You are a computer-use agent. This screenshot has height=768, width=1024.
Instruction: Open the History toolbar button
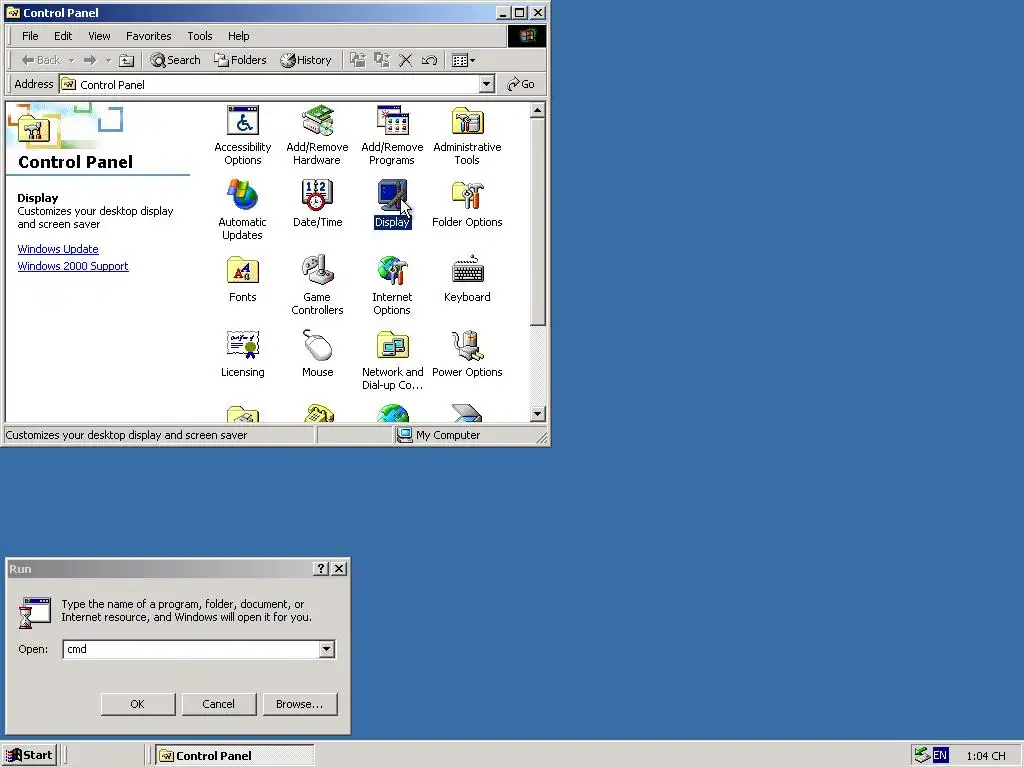[x=306, y=60]
